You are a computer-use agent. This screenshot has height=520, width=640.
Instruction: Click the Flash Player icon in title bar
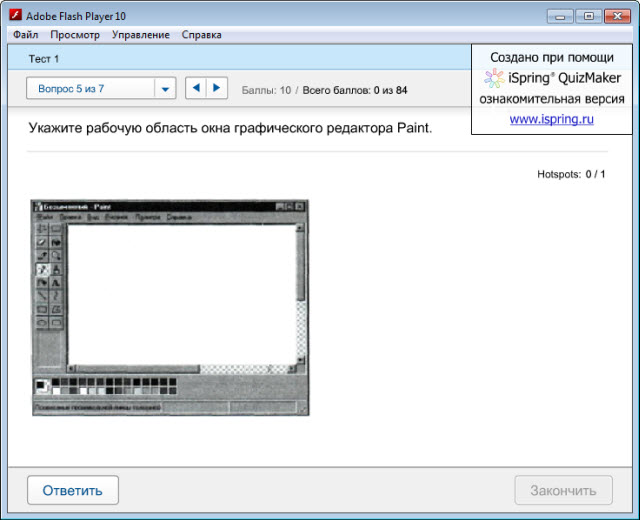(x=15, y=16)
